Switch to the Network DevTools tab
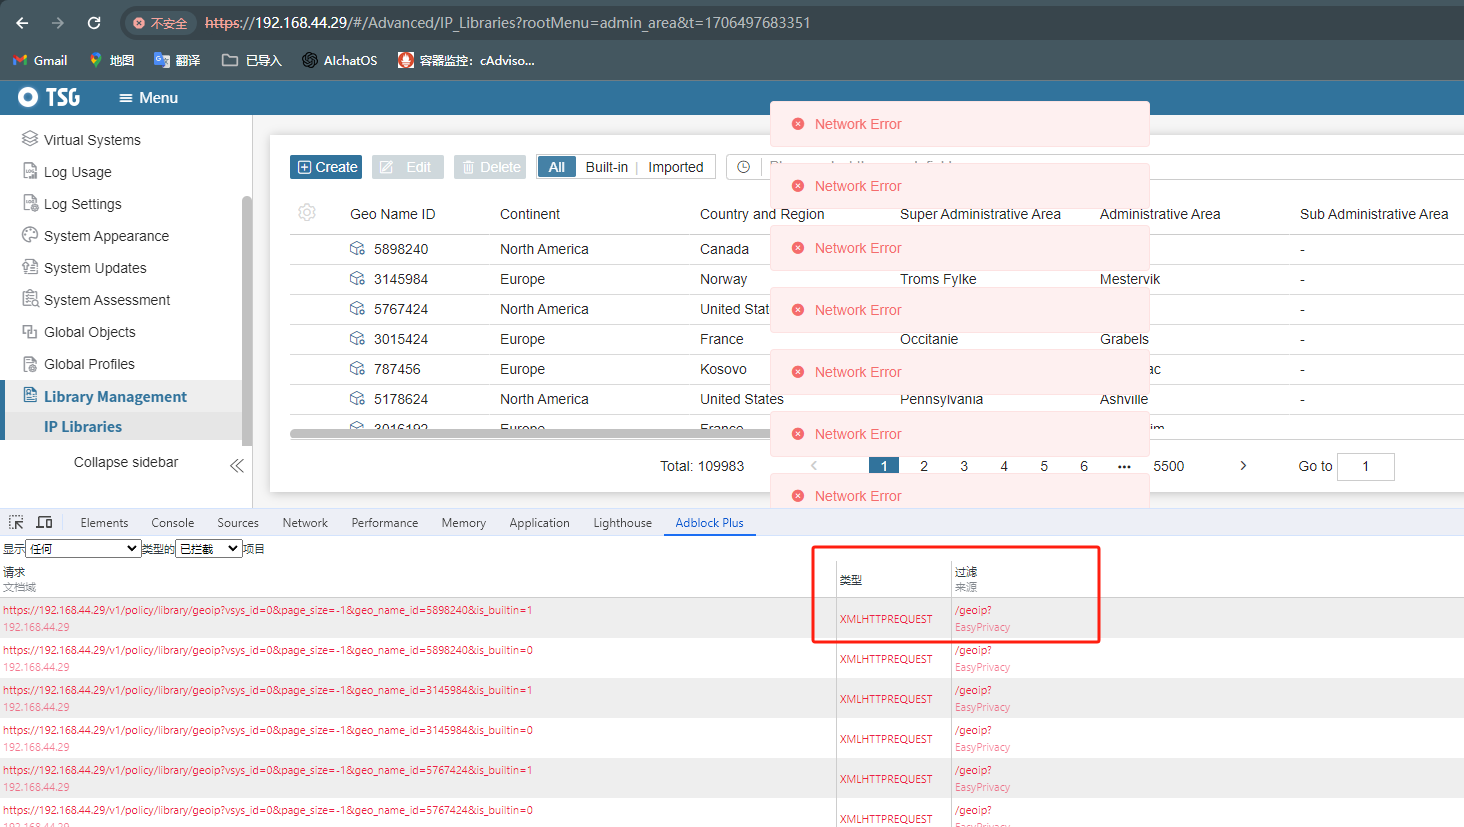Viewport: 1464px width, 827px height. (305, 522)
